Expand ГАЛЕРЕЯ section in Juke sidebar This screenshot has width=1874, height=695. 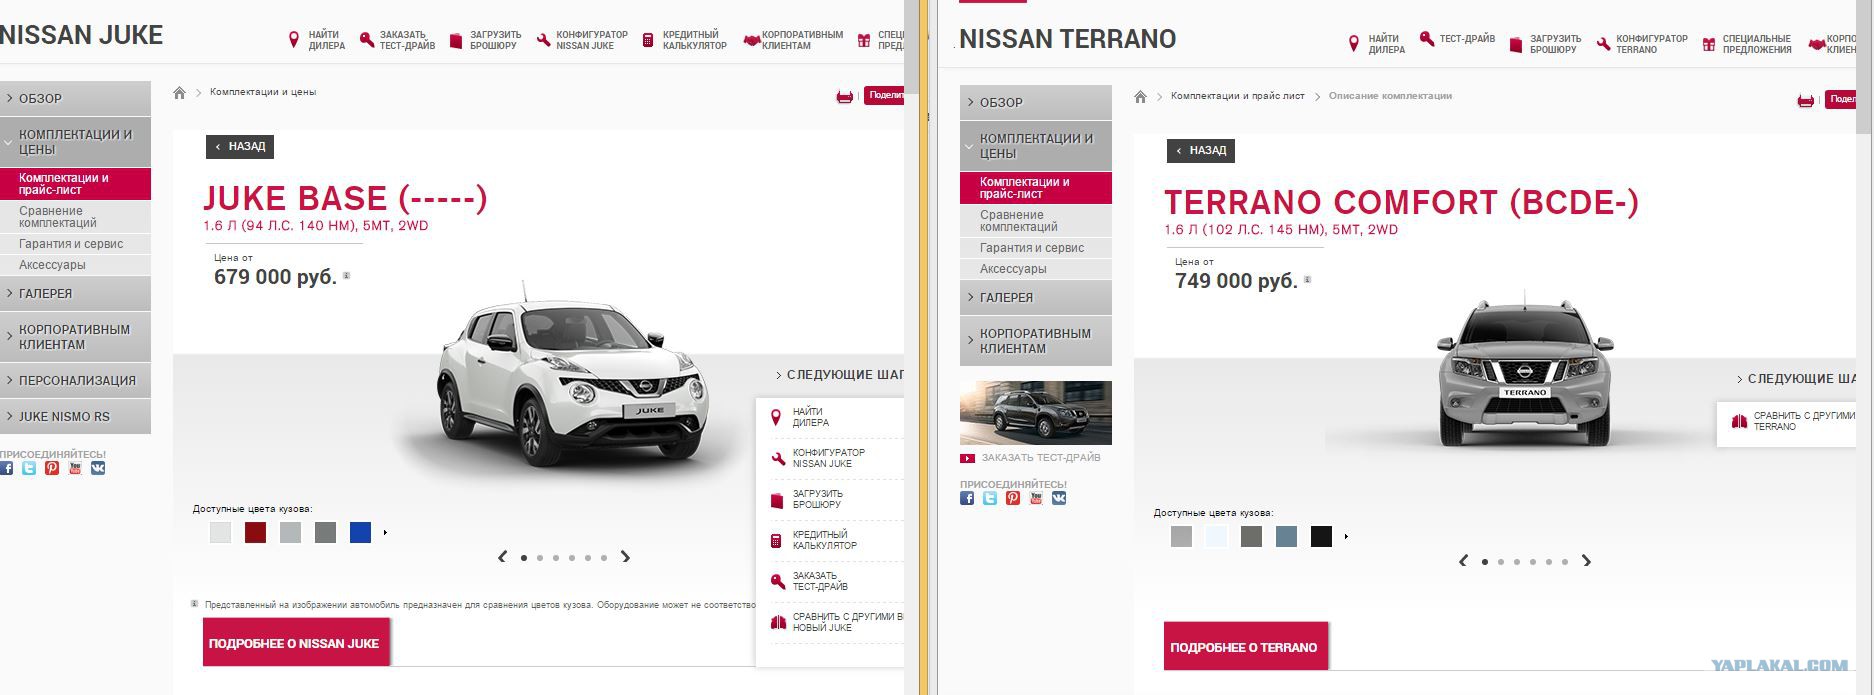tap(75, 293)
